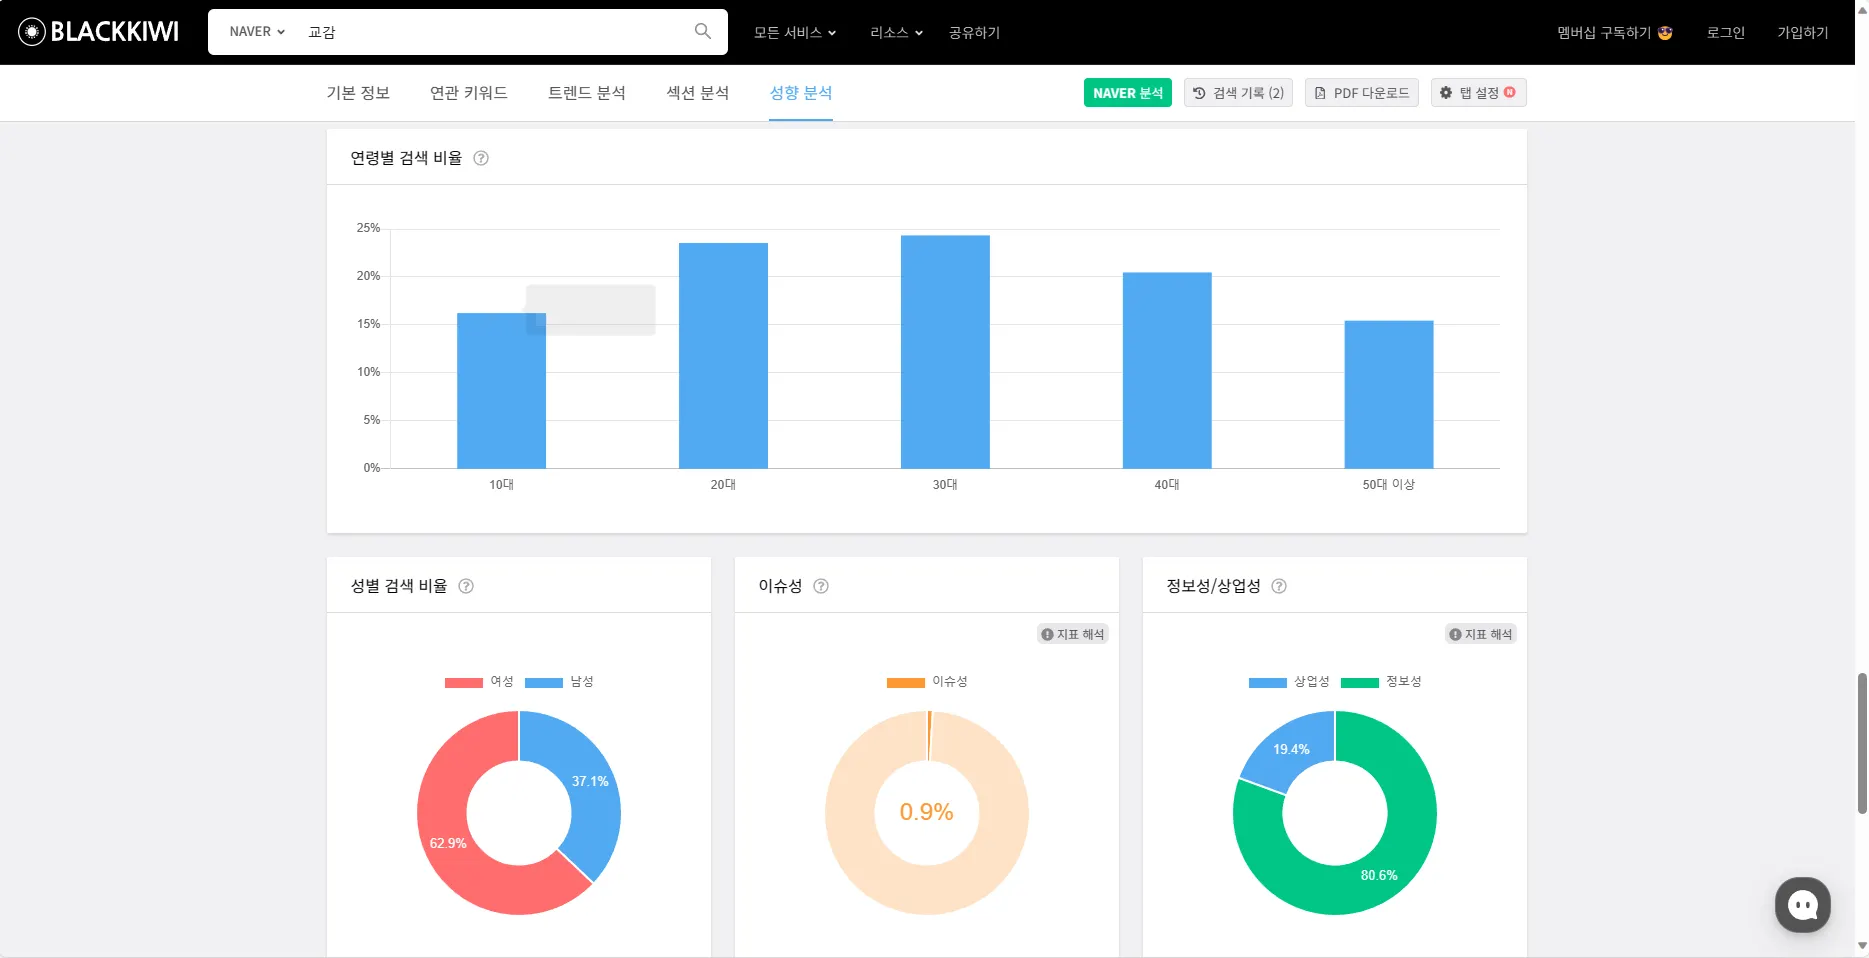This screenshot has height=958, width=1869.
Task: Click the search magnifier icon
Action: tap(703, 31)
